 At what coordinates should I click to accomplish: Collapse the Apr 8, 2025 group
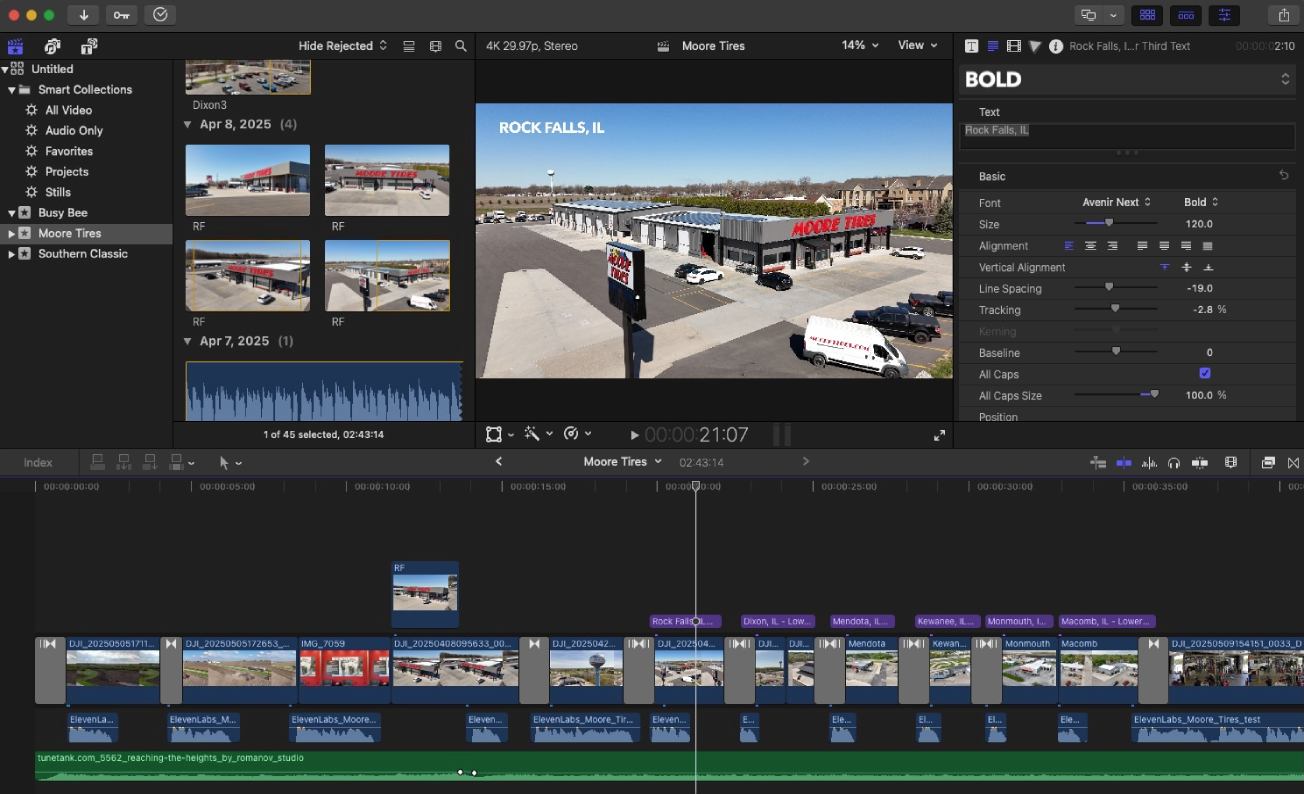click(x=188, y=125)
